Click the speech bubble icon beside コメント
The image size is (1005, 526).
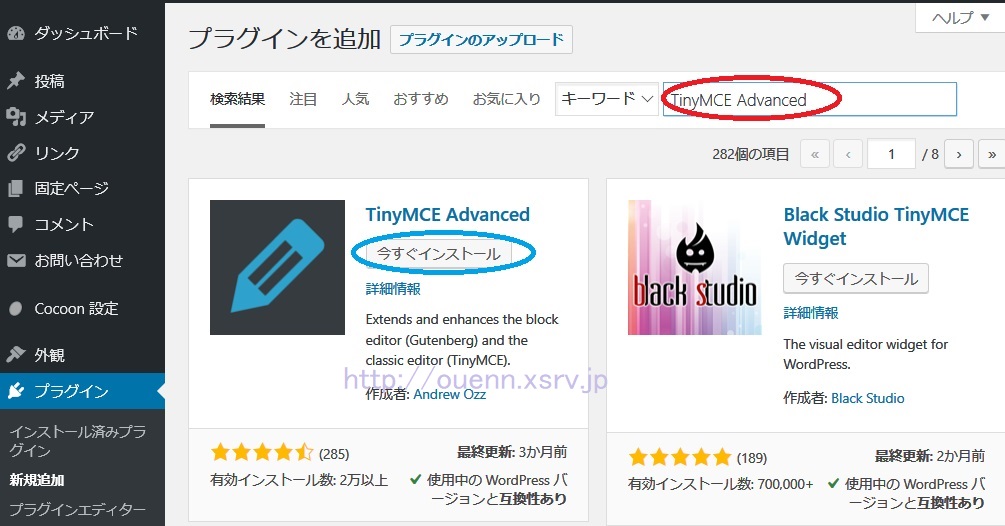coord(16,224)
